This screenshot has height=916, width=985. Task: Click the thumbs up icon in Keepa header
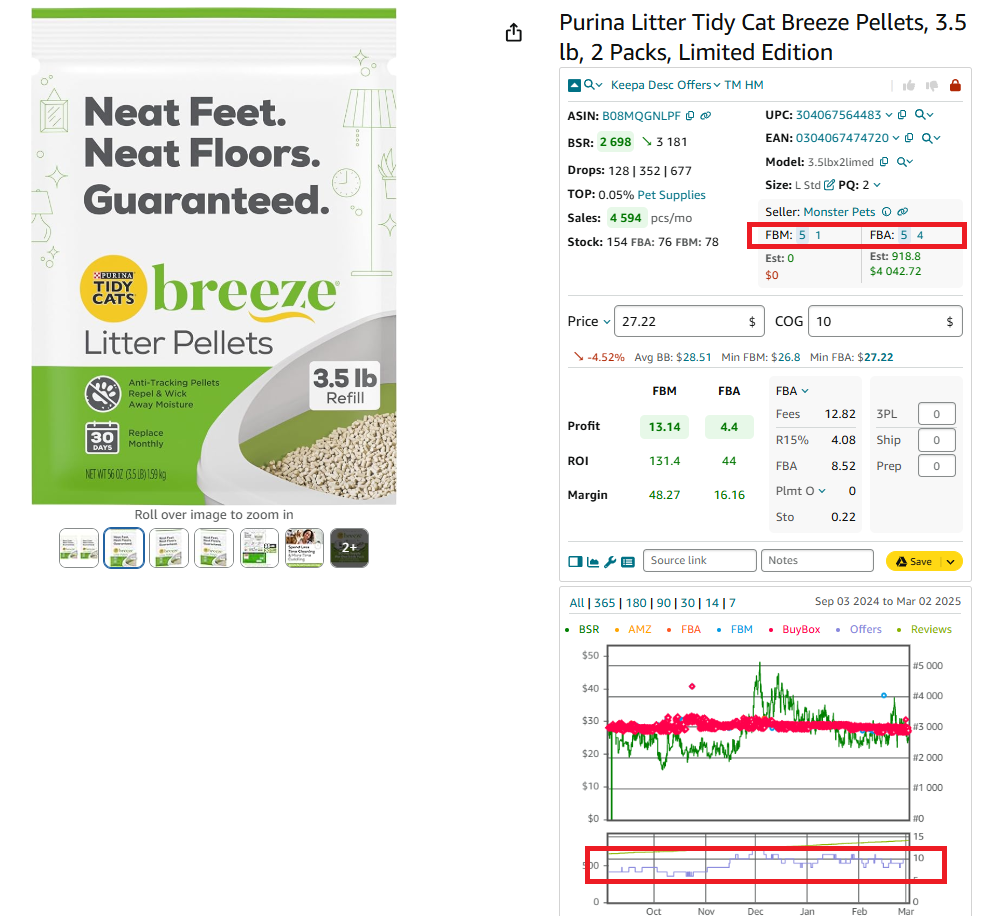908,85
